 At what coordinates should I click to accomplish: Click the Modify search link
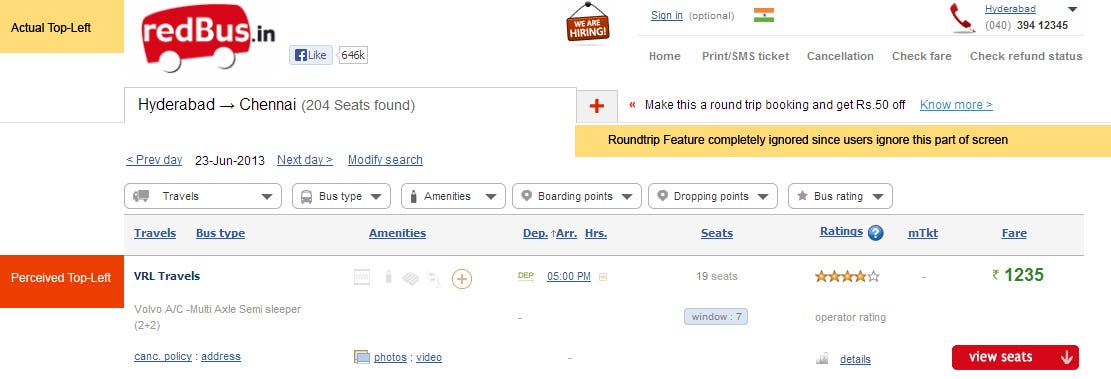pyautogui.click(x=385, y=160)
